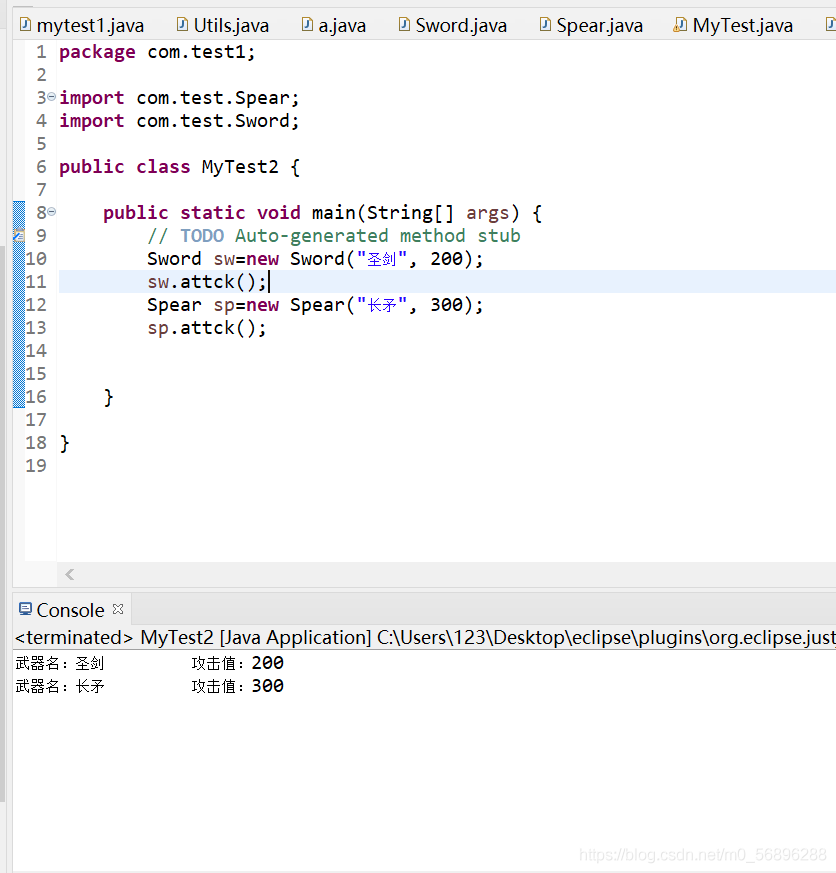This screenshot has width=836, height=873.
Task: Open the Spear.java tab
Action: (591, 25)
